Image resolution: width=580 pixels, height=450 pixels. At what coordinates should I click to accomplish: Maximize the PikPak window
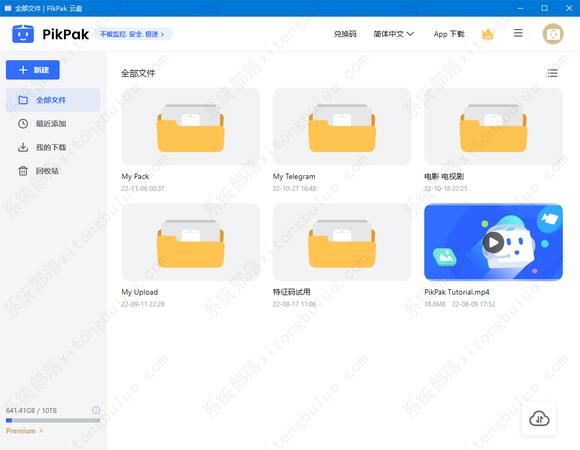tap(544, 8)
